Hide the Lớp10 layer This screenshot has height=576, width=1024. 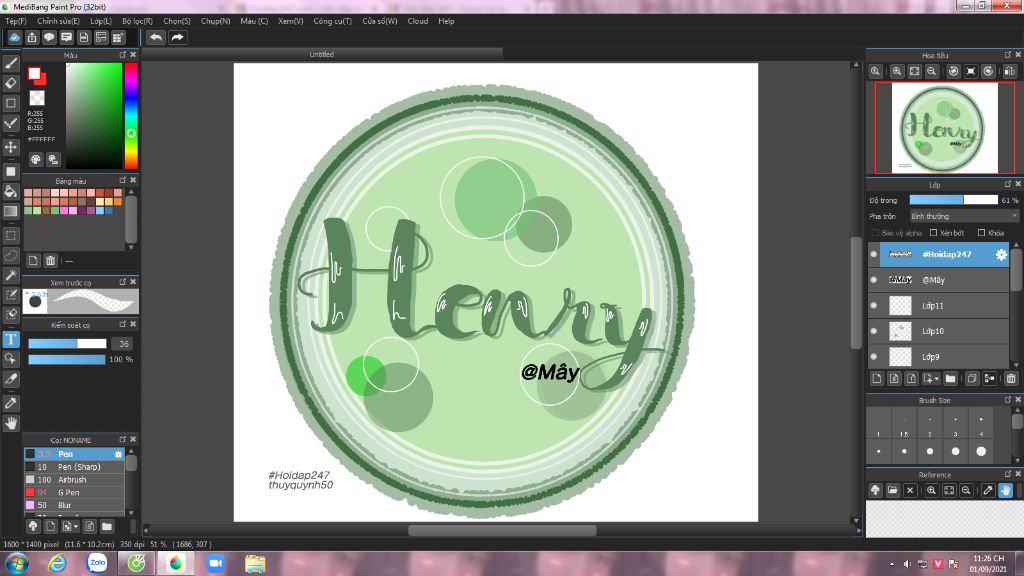click(874, 331)
